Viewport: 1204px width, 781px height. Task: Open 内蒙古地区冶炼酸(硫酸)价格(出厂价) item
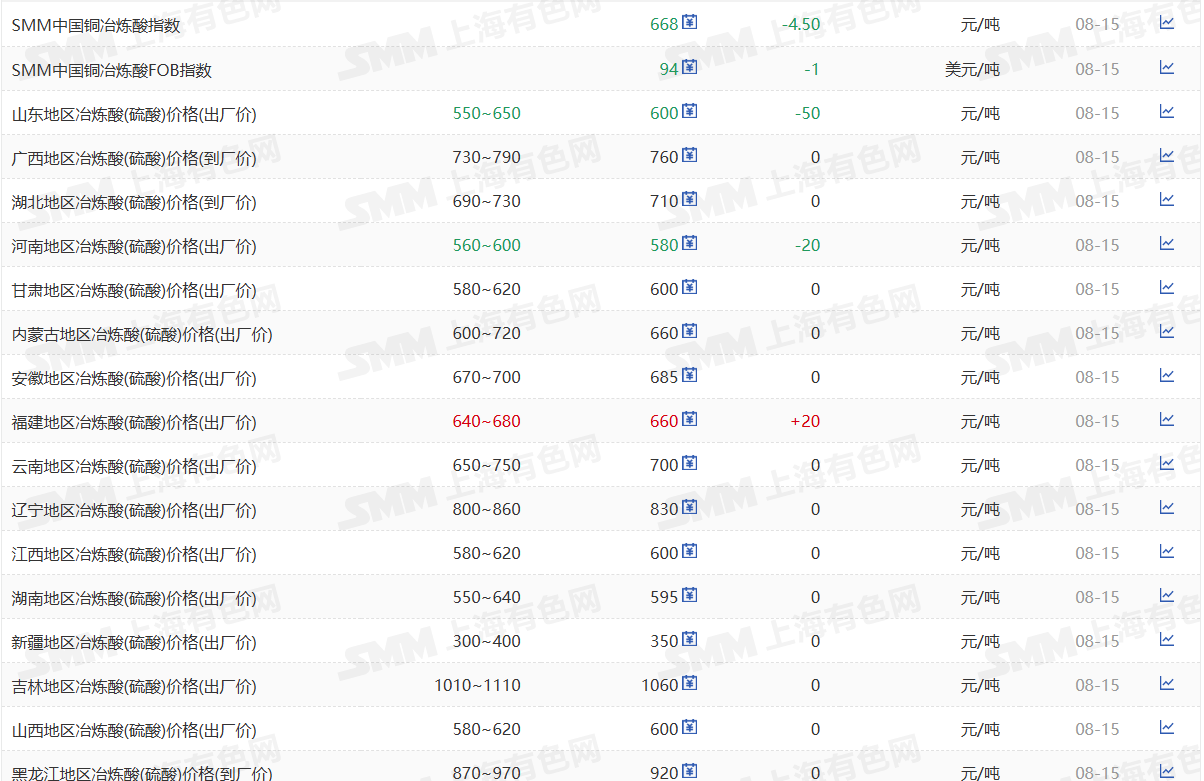[x=142, y=334]
